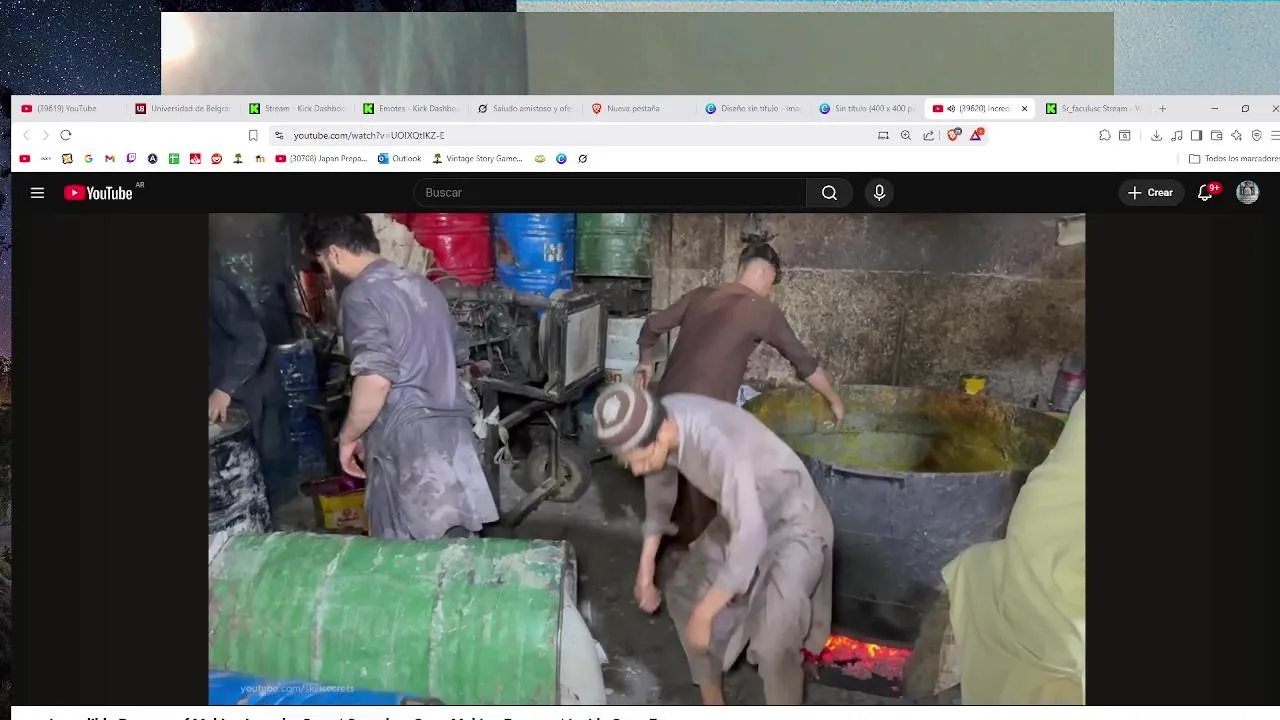Open the Todos los marcadores folder
1280x720 pixels.
coord(1234,158)
